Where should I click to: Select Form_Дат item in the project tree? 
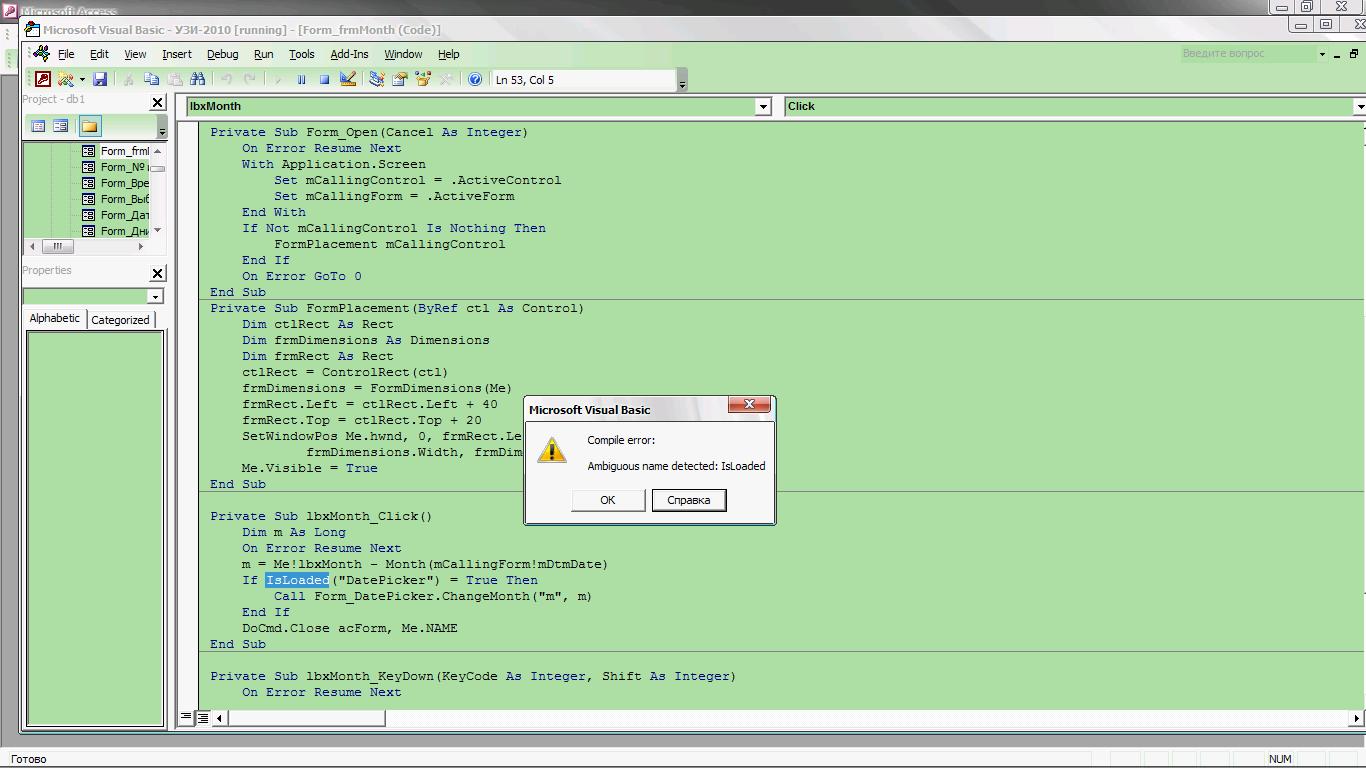click(x=124, y=215)
